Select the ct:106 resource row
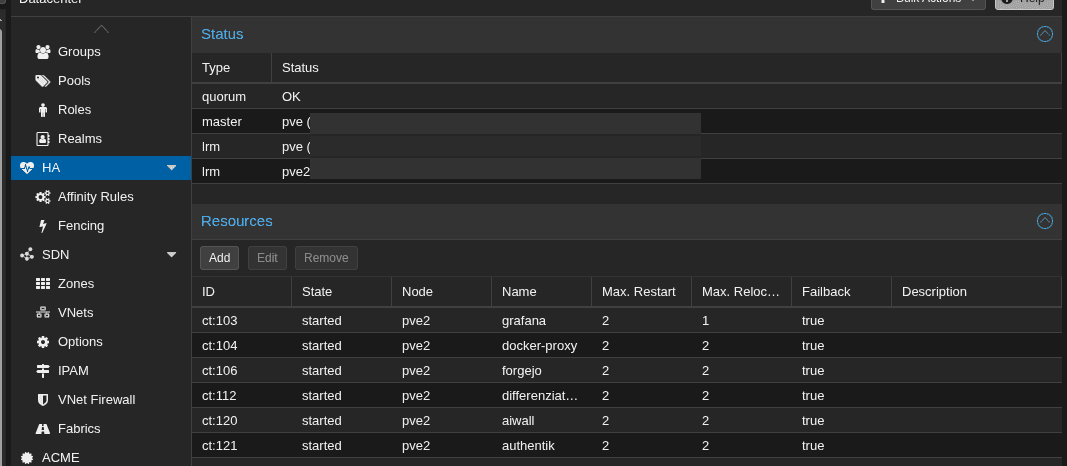The height and width of the screenshot is (466, 1067). (x=627, y=371)
